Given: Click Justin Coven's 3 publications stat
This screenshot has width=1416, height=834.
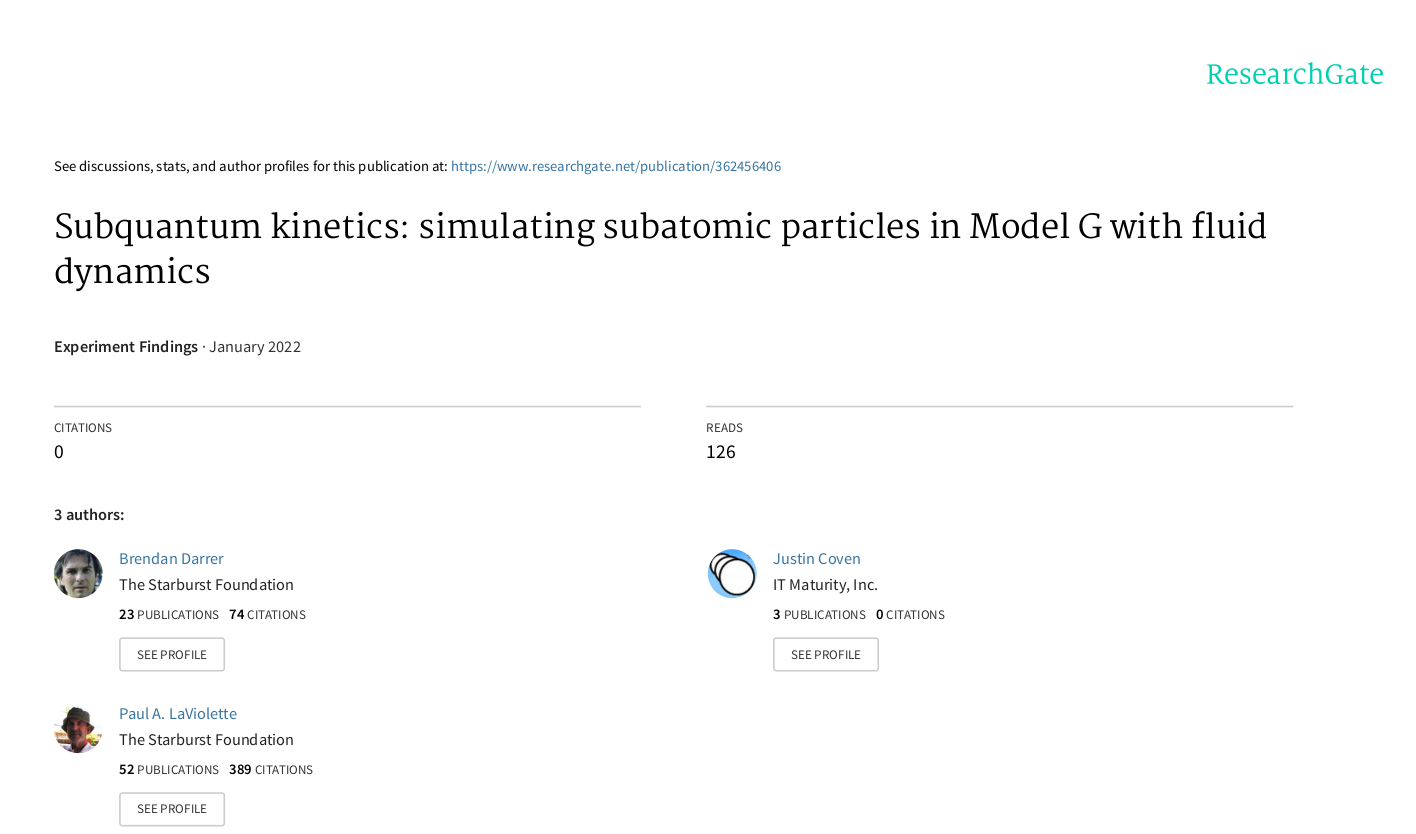Looking at the screenshot, I should (819, 615).
